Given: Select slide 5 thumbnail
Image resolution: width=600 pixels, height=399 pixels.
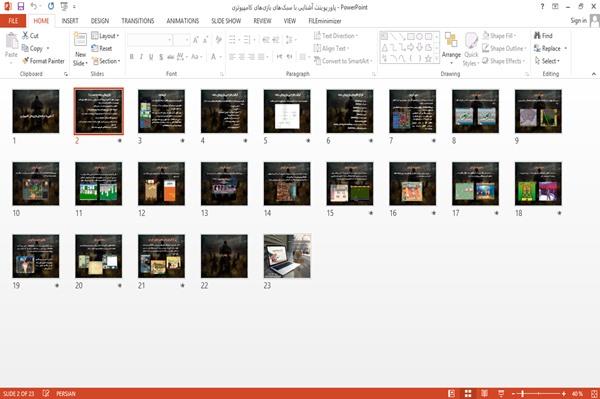Looking at the screenshot, I should coord(287,111).
